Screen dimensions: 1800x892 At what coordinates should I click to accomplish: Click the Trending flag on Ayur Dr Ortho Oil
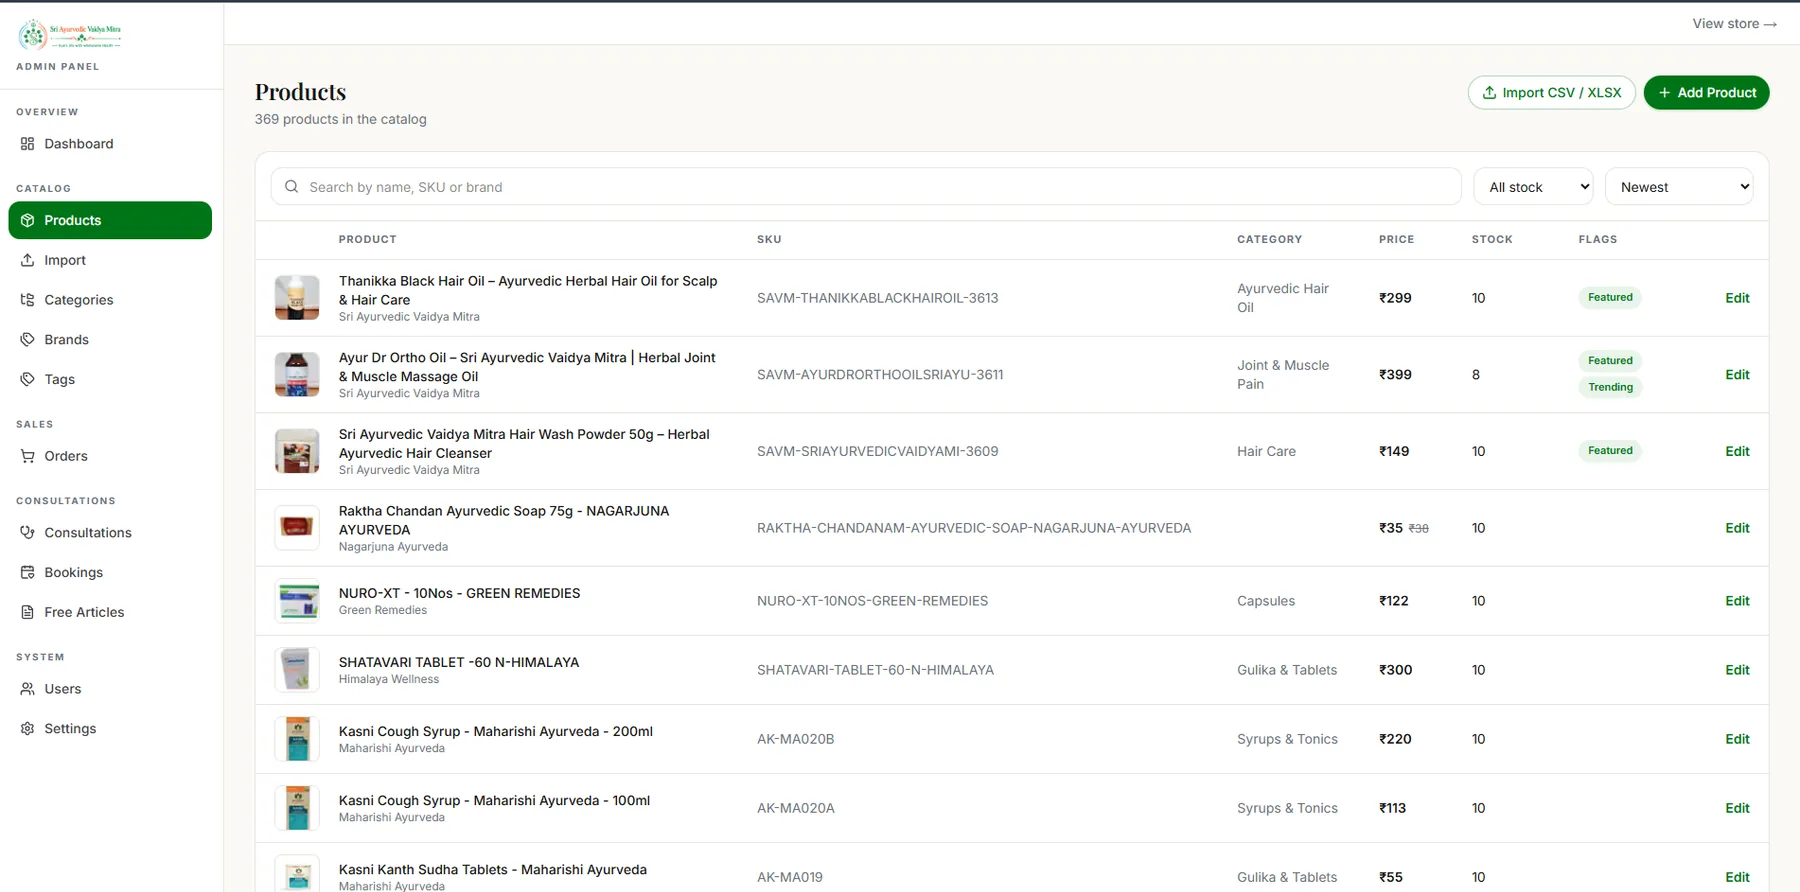pyautogui.click(x=1610, y=388)
